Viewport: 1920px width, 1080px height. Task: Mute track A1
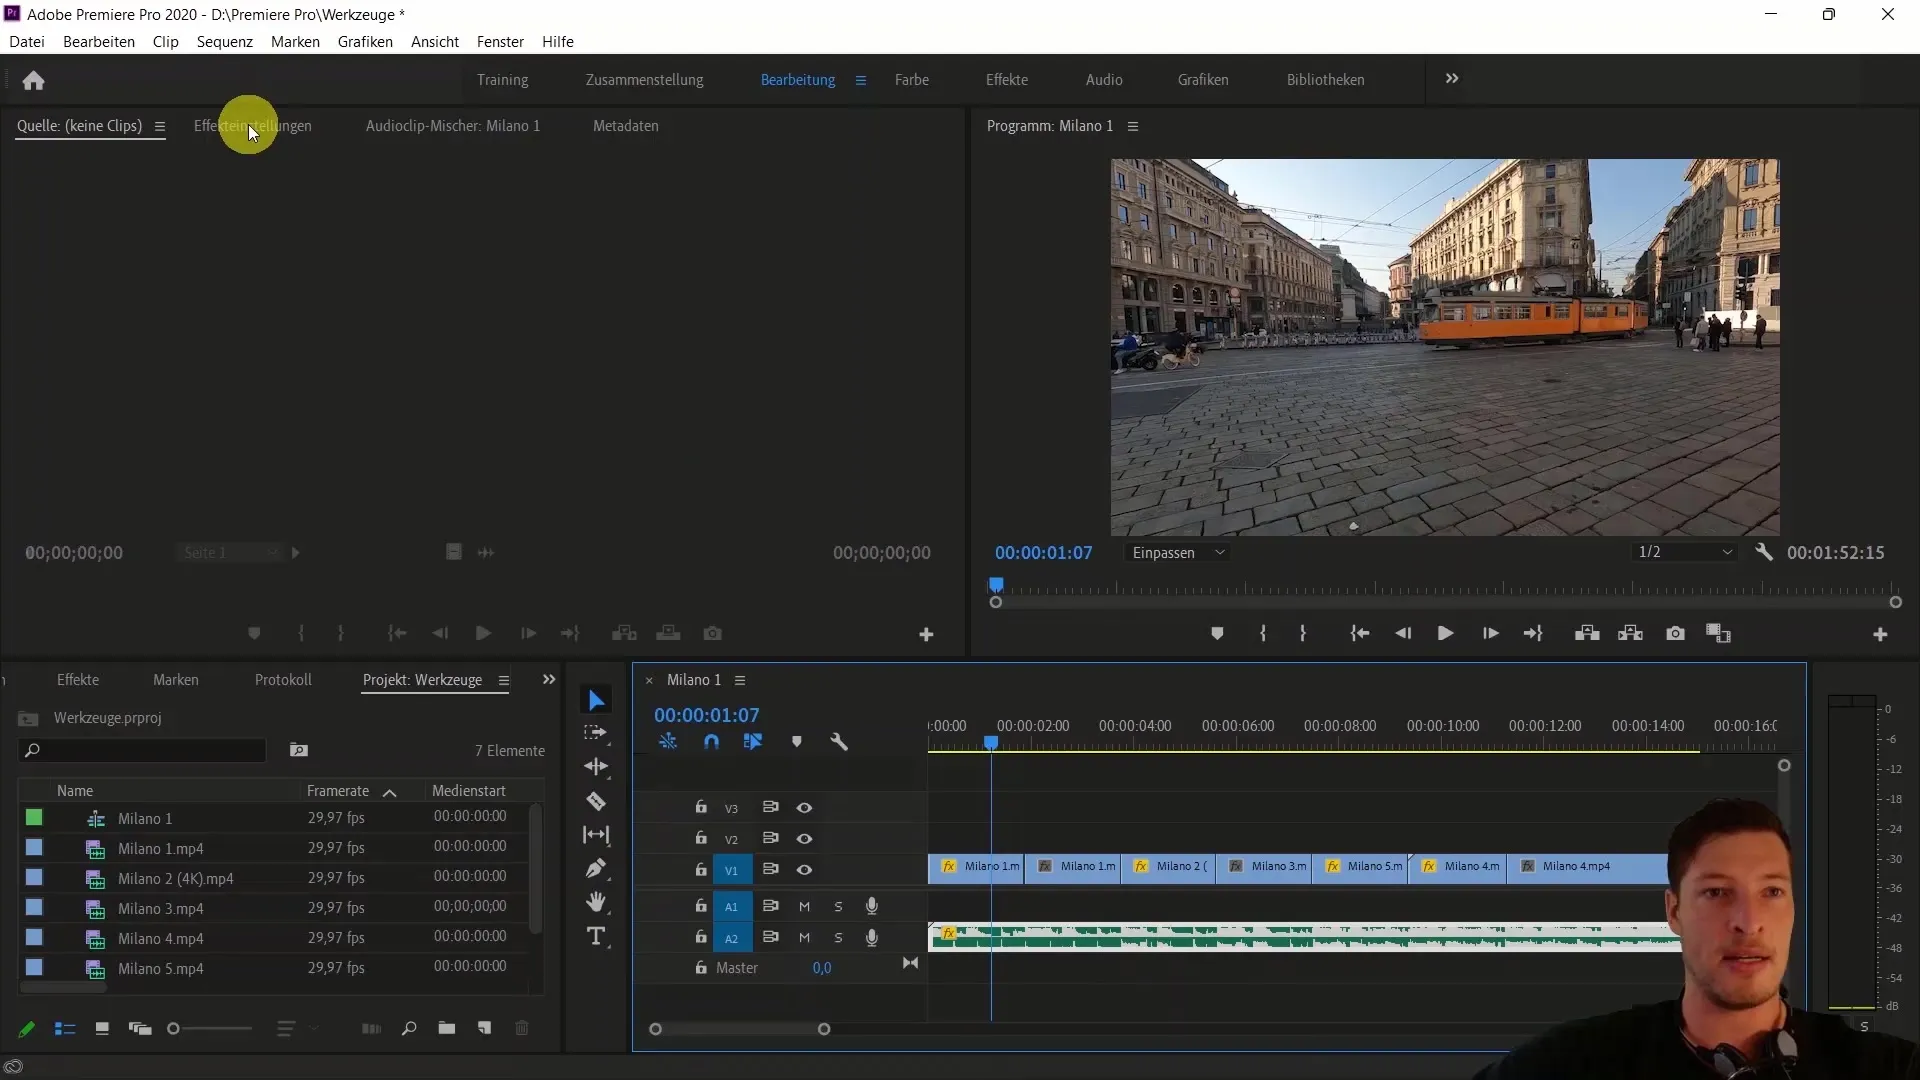[x=804, y=907]
